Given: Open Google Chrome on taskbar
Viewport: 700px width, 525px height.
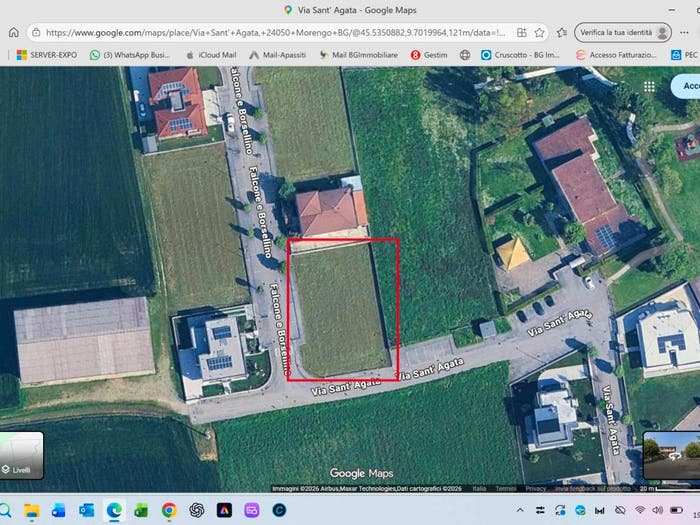Looking at the screenshot, I should [x=169, y=510].
